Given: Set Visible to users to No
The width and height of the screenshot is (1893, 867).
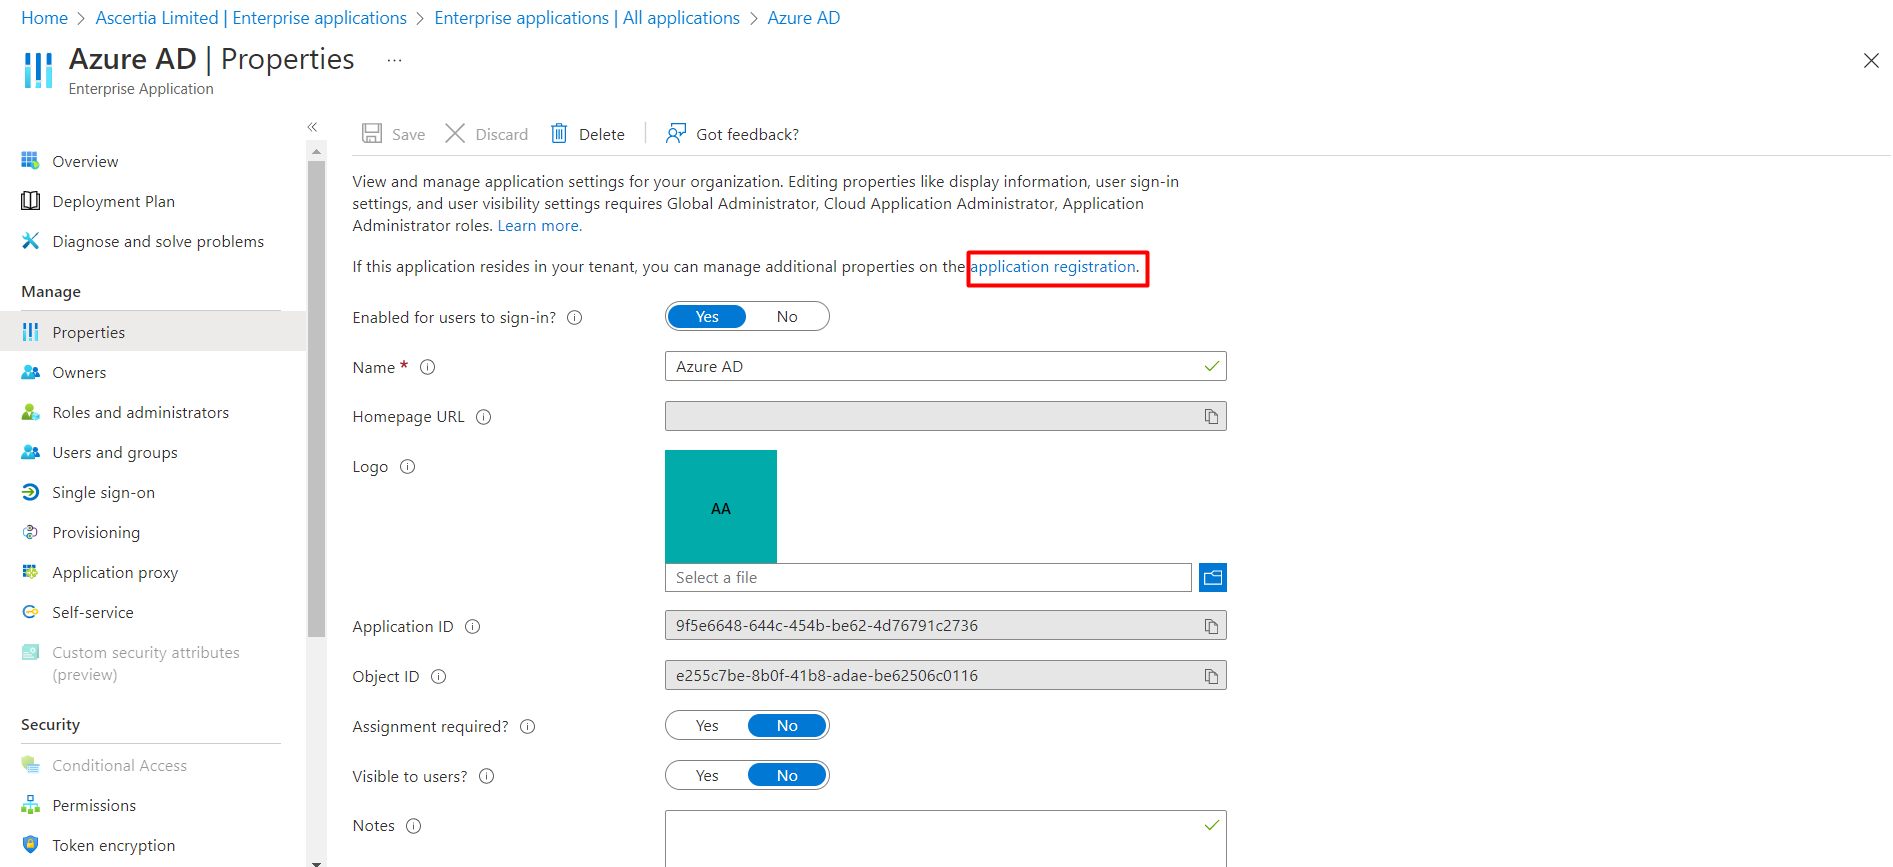Looking at the screenshot, I should (787, 775).
